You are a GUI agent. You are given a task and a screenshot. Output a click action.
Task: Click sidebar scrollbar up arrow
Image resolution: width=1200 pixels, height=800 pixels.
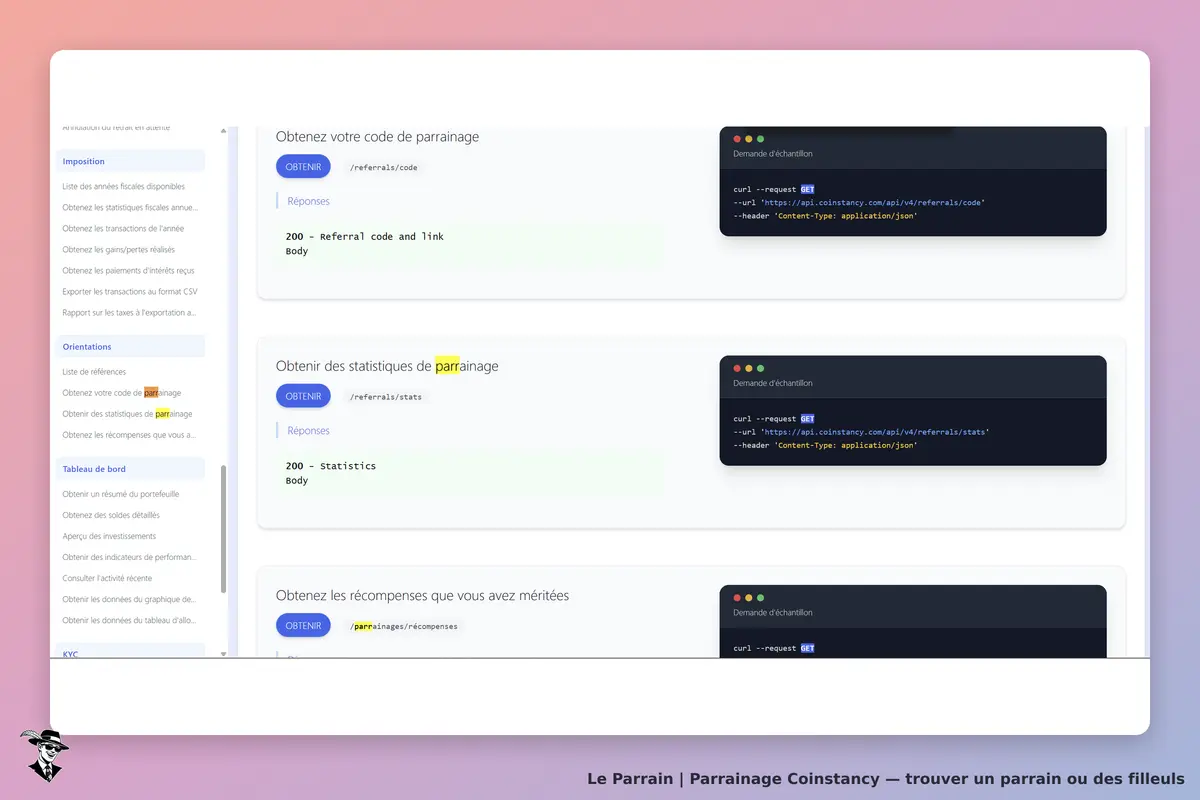(223, 131)
